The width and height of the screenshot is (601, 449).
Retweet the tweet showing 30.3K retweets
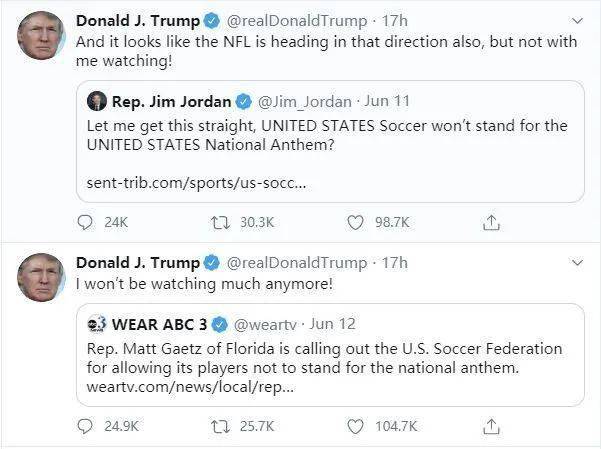[x=220, y=222]
